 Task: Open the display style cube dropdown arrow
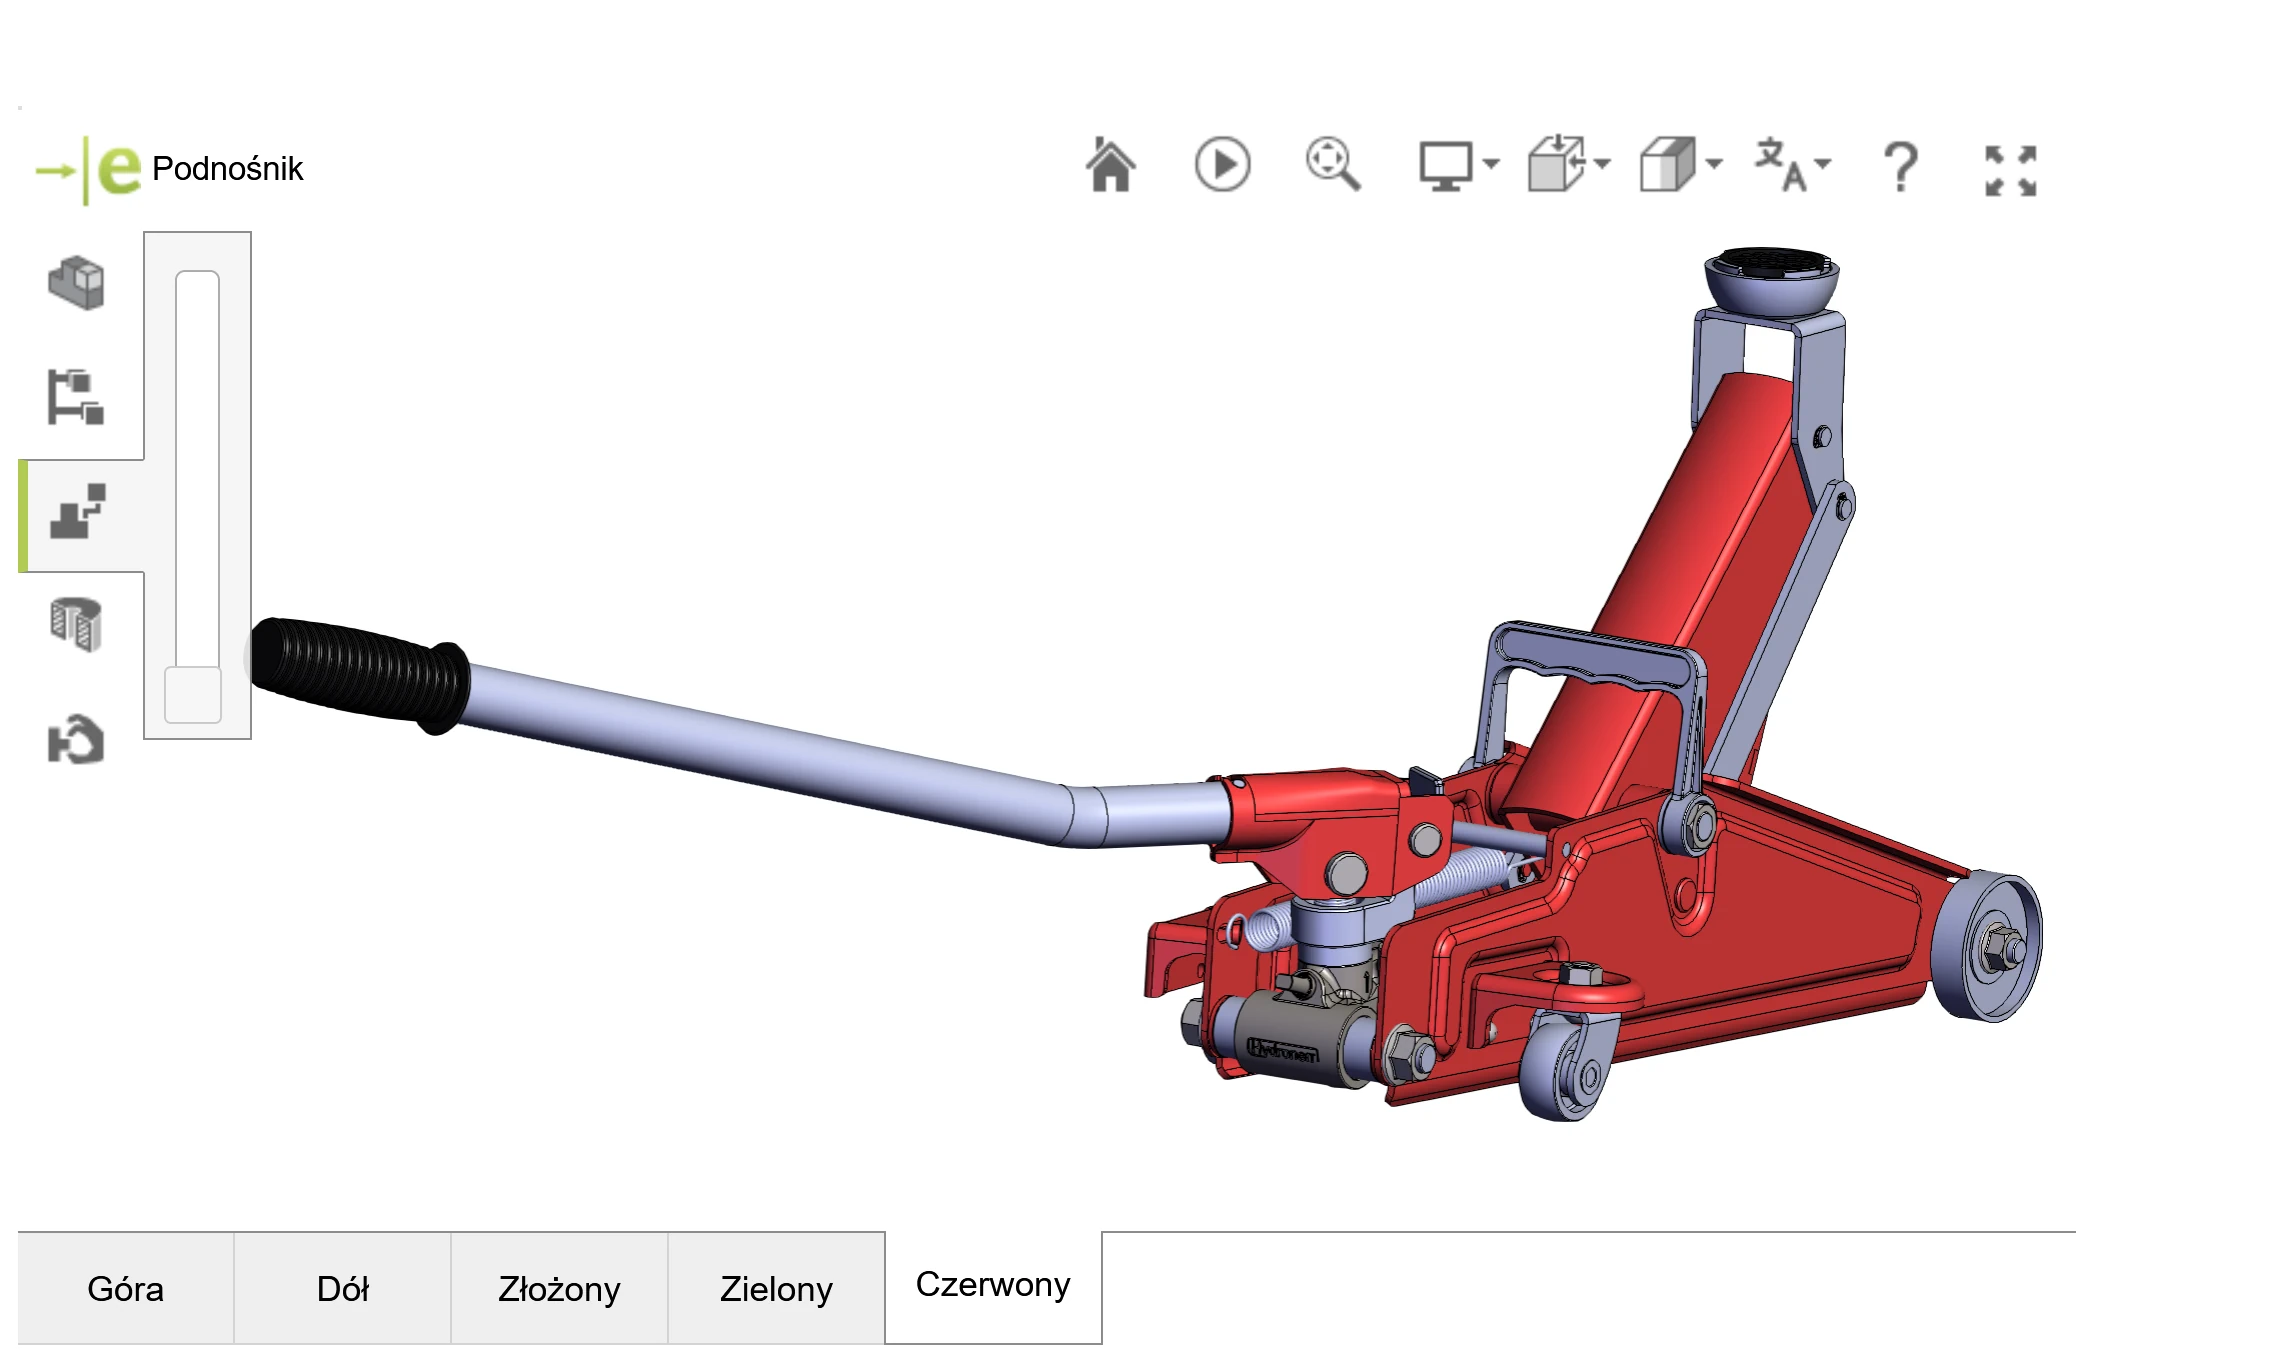click(1714, 163)
